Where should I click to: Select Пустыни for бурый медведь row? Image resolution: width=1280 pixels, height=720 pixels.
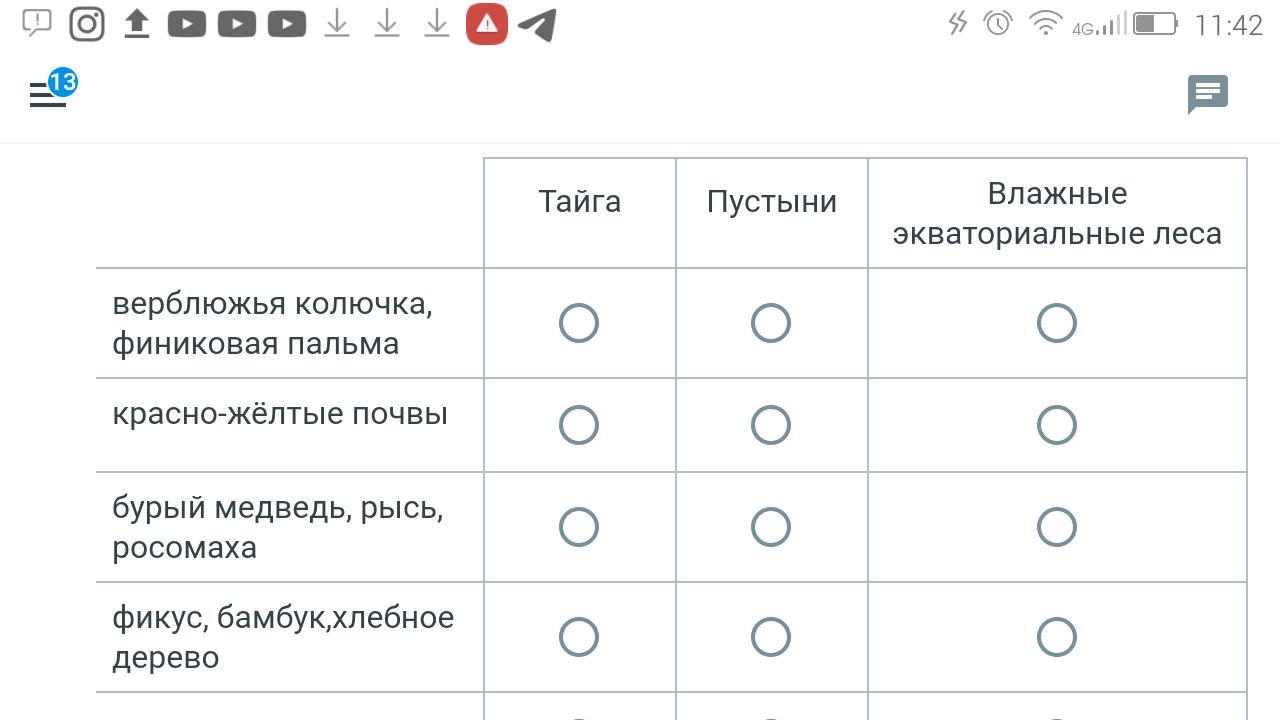[771, 527]
